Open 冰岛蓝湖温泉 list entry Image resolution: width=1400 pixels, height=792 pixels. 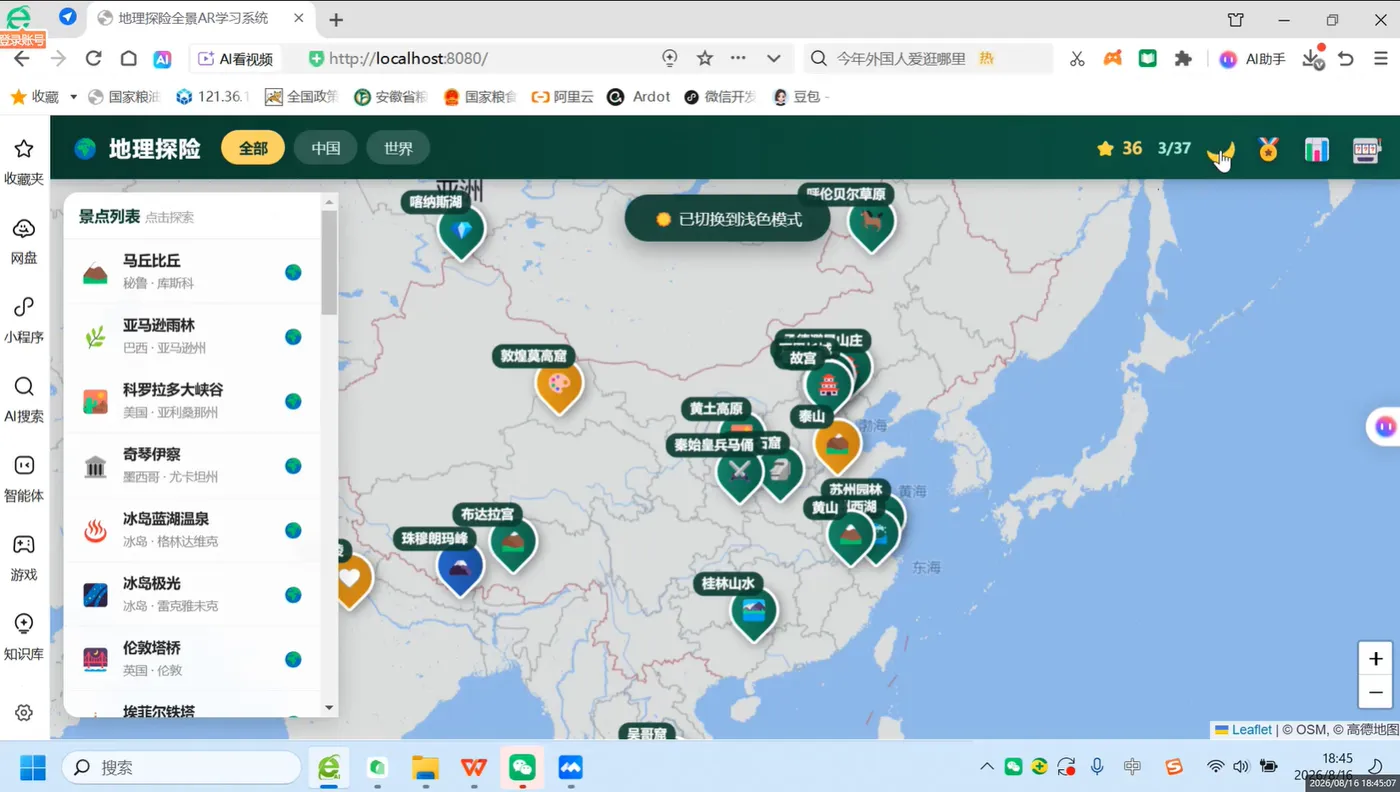click(x=192, y=529)
